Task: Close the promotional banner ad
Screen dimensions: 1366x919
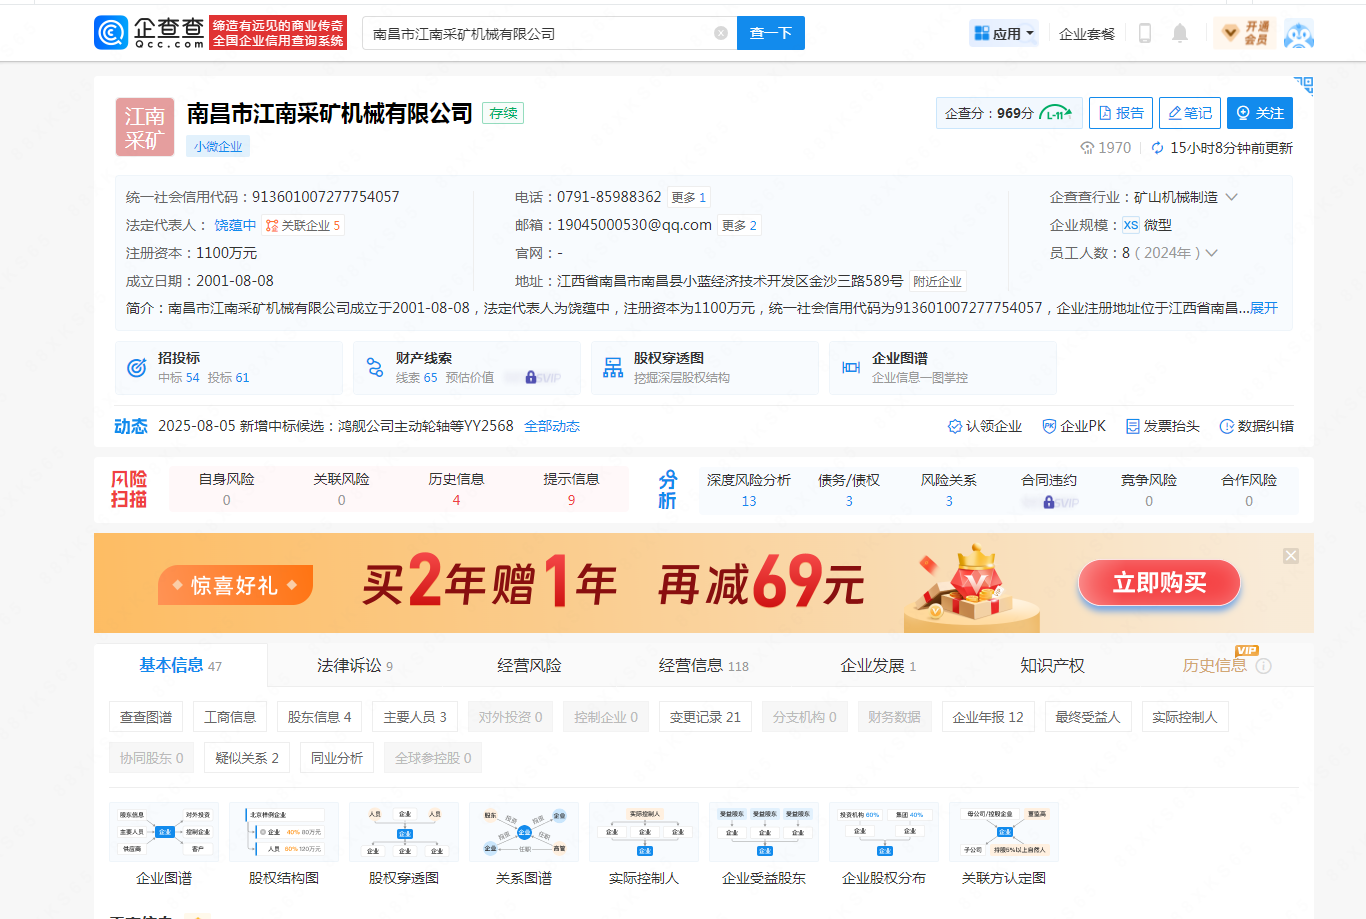Action: (x=1291, y=556)
